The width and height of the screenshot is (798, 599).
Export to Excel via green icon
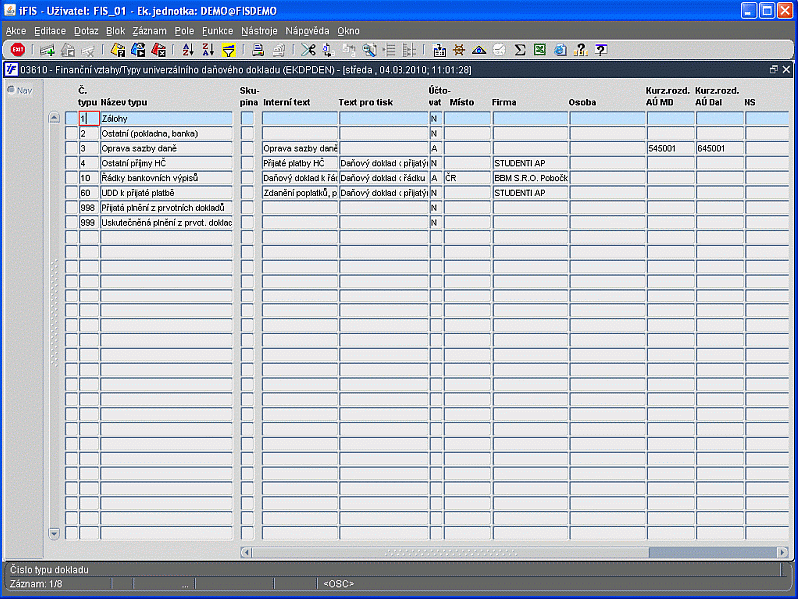click(540, 49)
